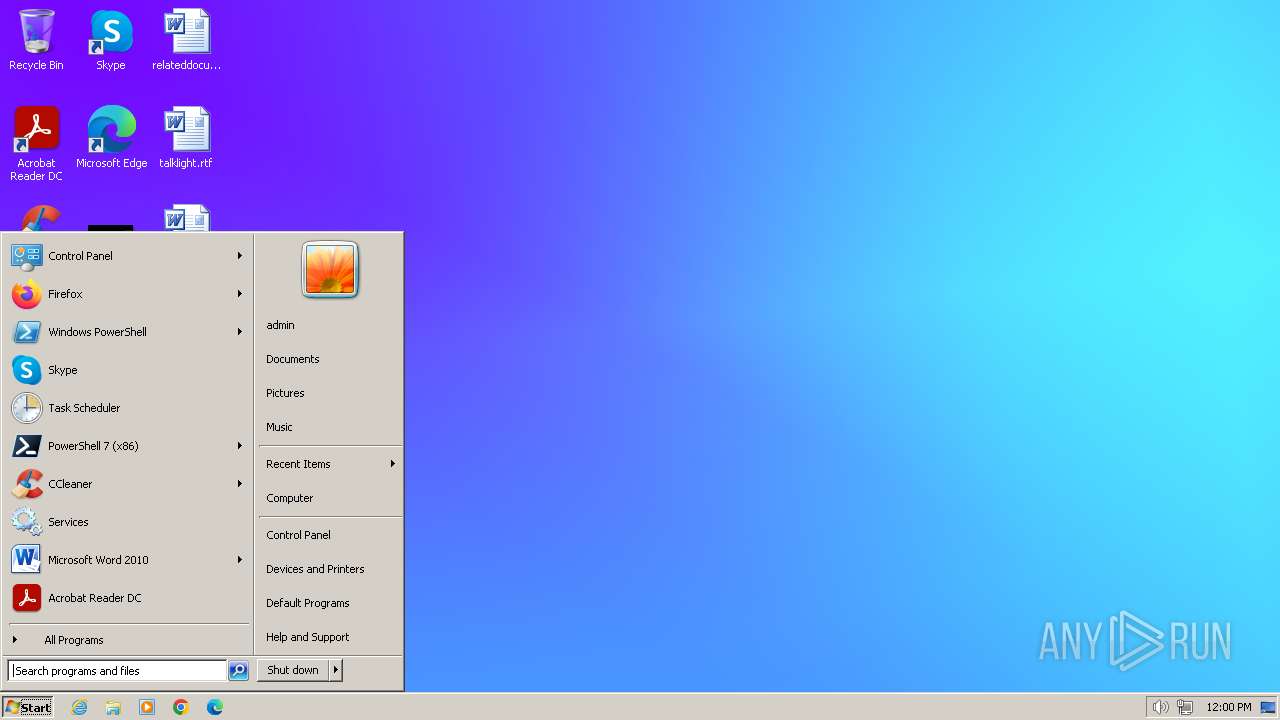Click the Search programs and files box

coord(117,671)
